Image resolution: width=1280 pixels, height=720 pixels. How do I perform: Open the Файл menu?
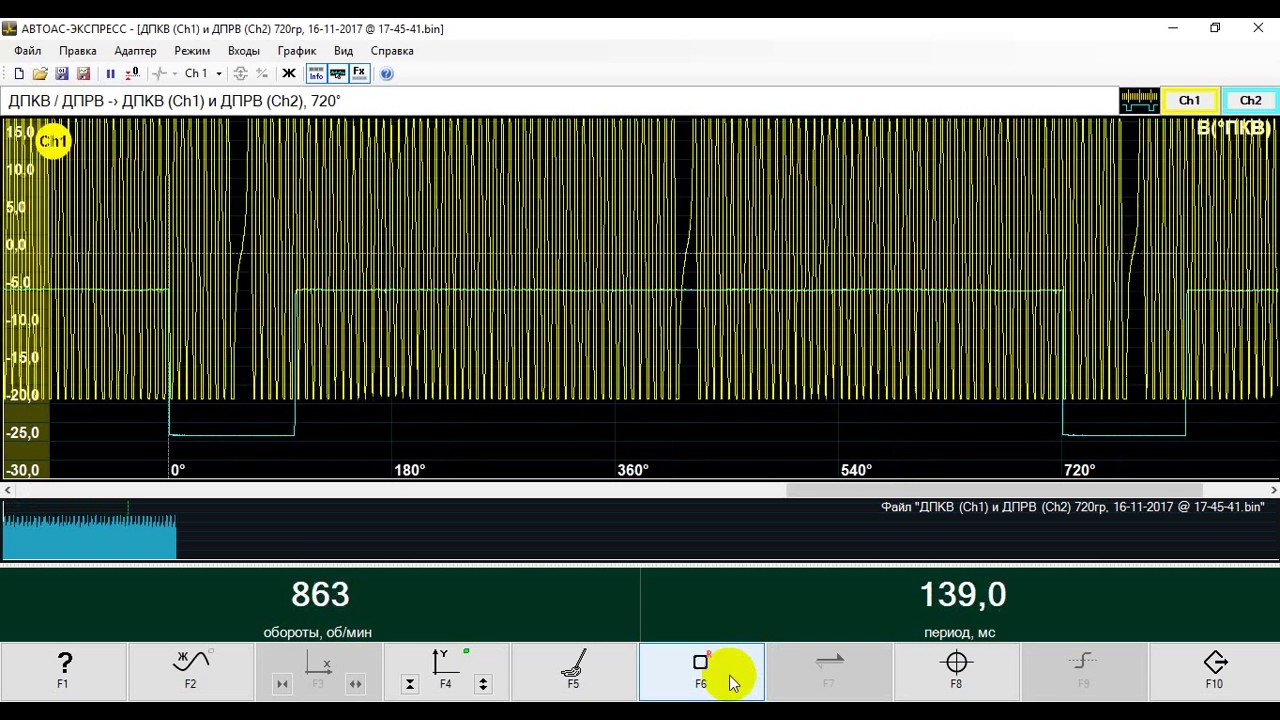28,51
